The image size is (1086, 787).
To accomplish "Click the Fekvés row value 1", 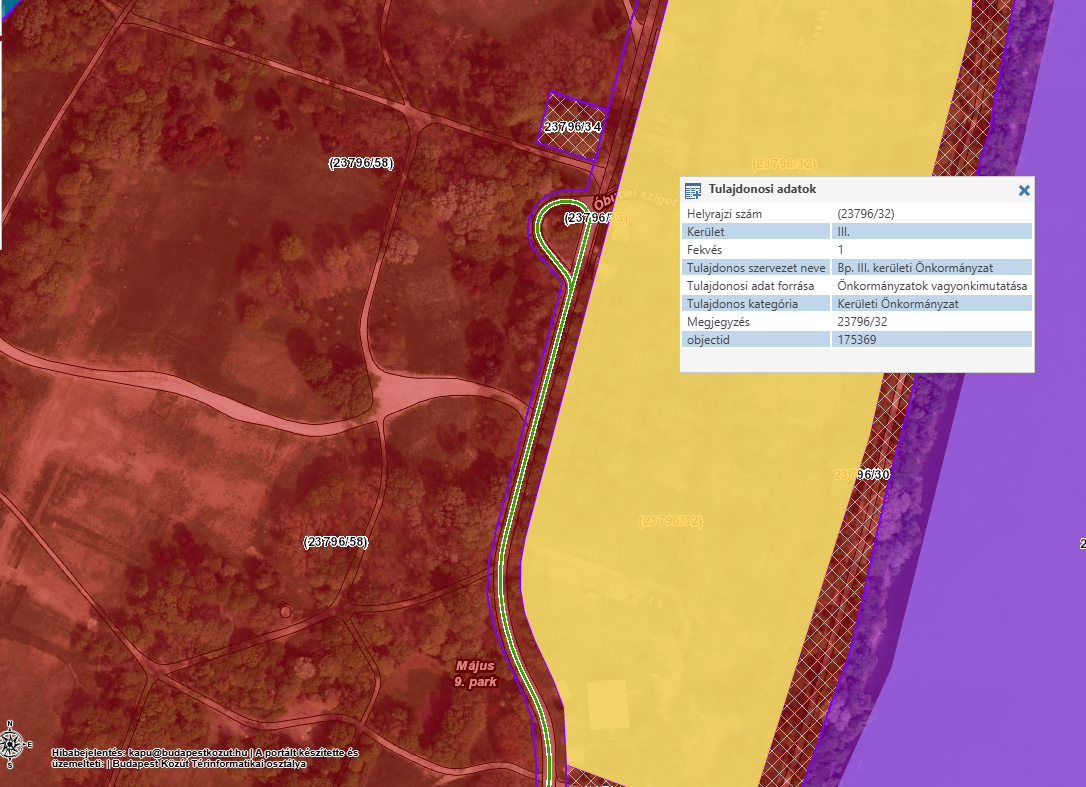I will pos(841,249).
